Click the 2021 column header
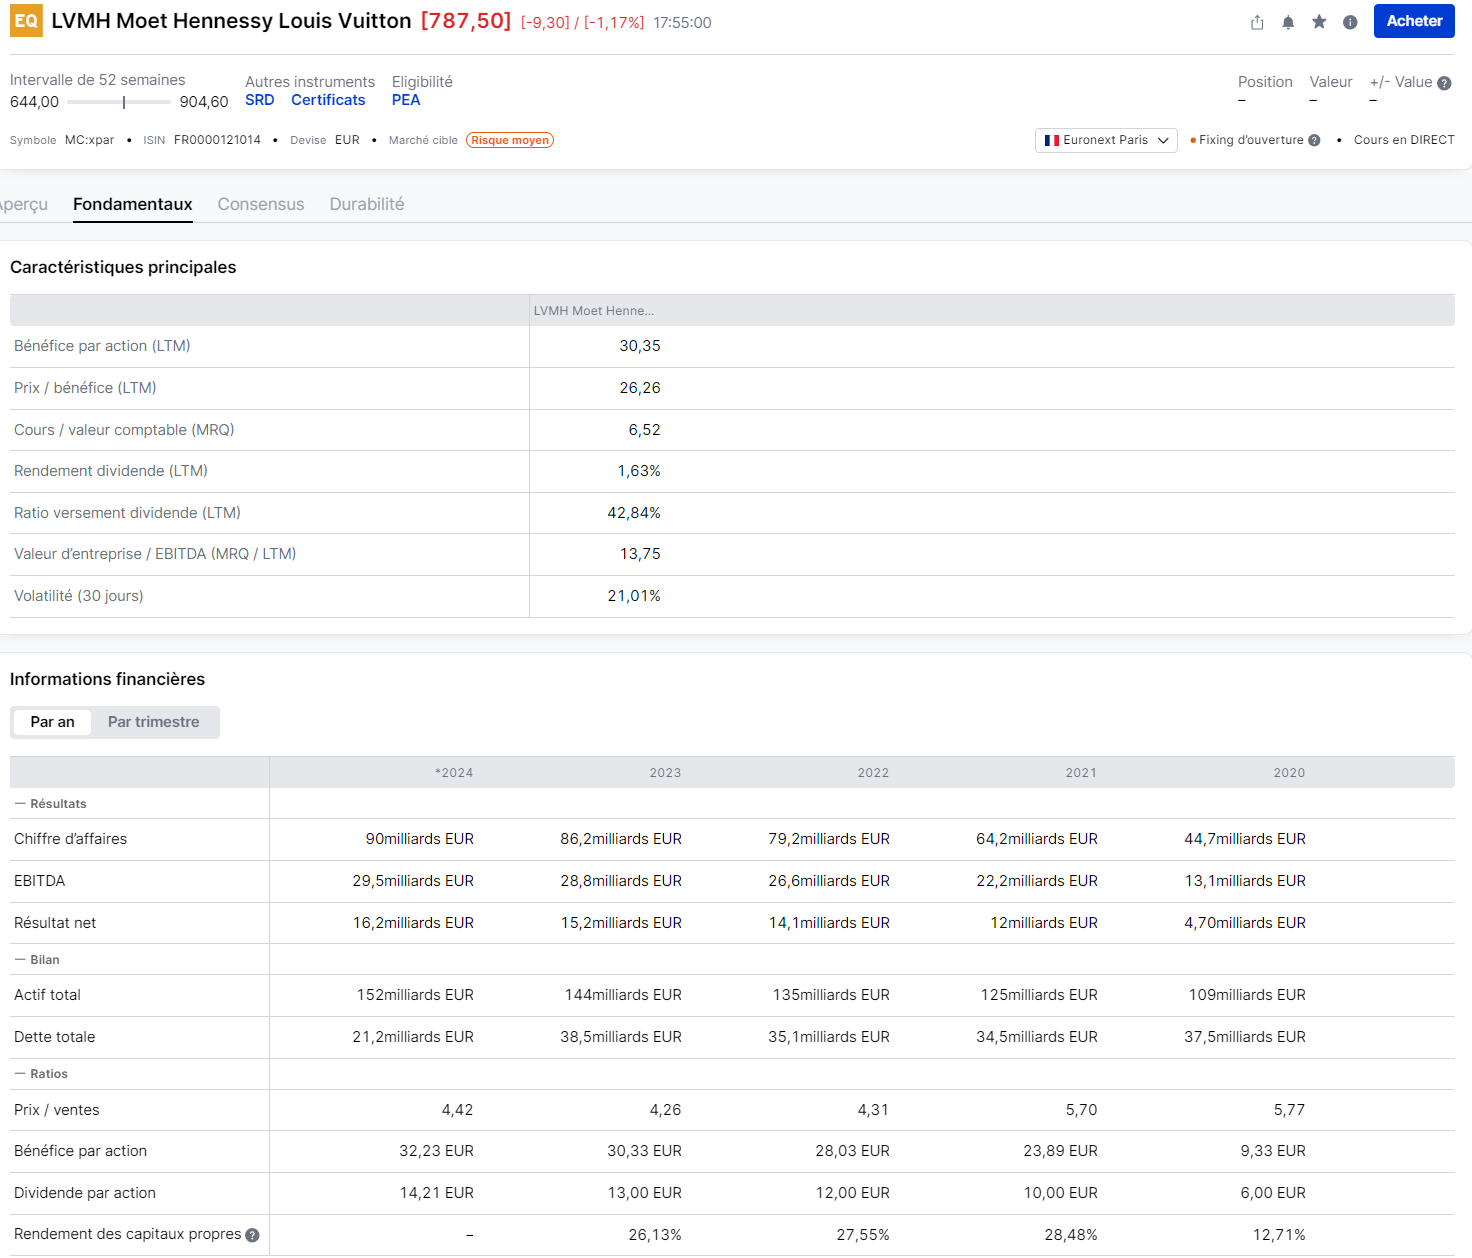 coord(1081,773)
